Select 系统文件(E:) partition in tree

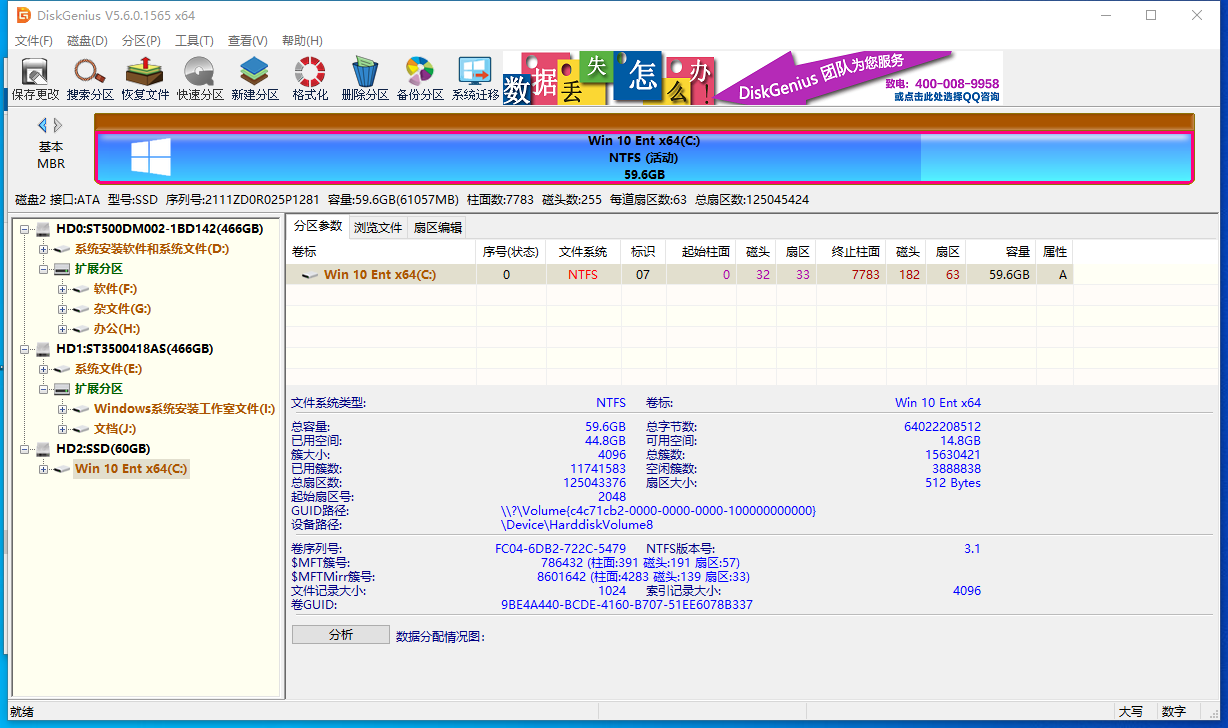[x=108, y=369]
